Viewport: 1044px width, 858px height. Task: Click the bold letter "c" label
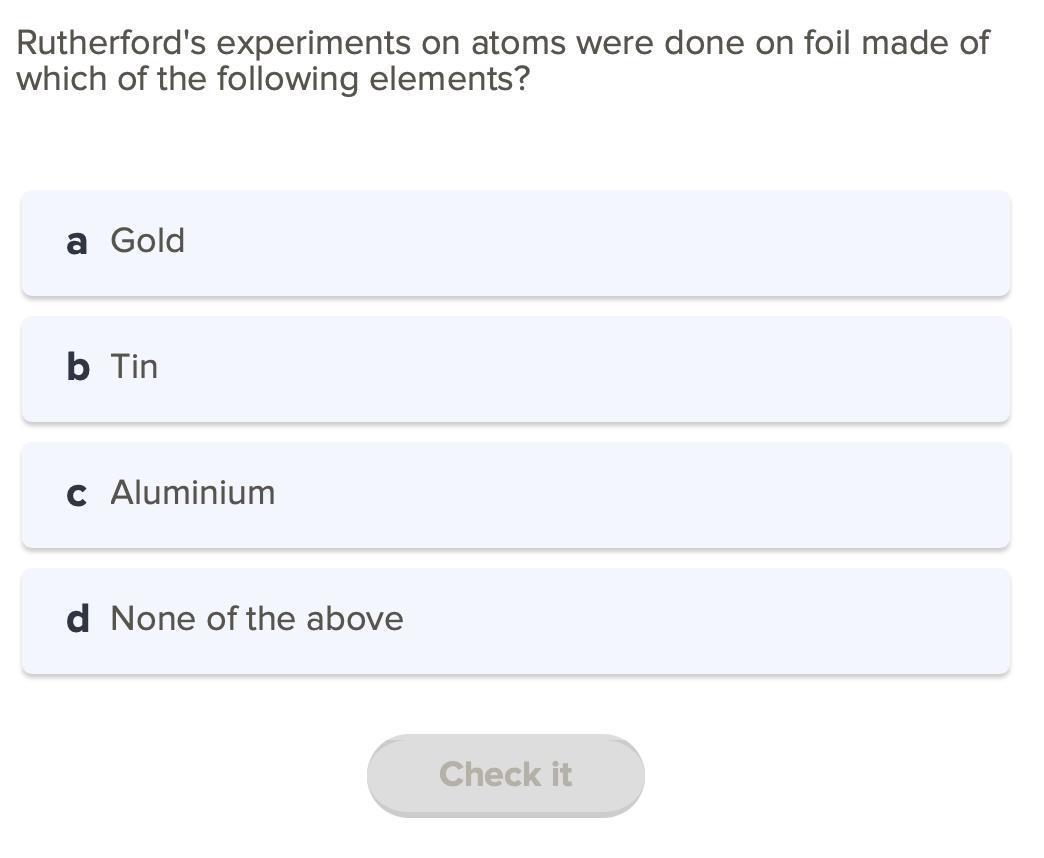[x=77, y=494]
